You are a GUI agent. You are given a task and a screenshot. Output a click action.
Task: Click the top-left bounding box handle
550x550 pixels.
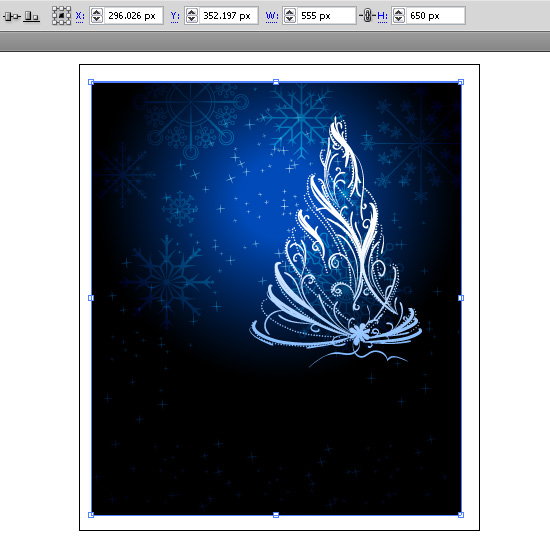pos(91,82)
